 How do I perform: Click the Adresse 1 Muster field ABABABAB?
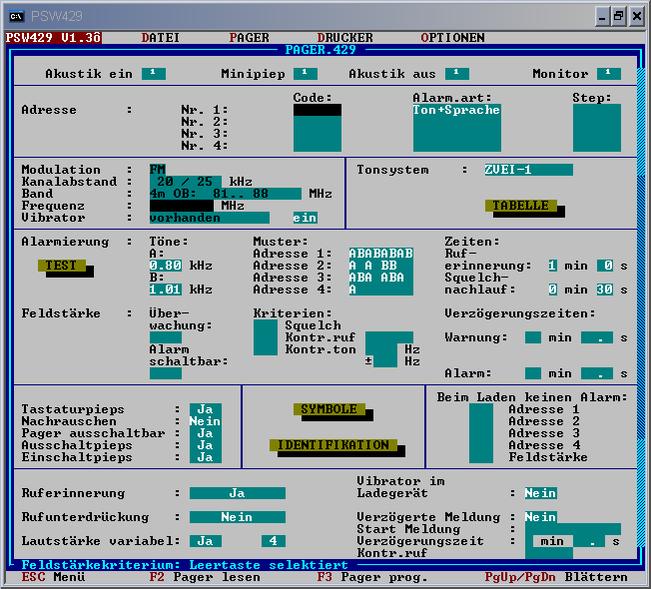[380, 253]
